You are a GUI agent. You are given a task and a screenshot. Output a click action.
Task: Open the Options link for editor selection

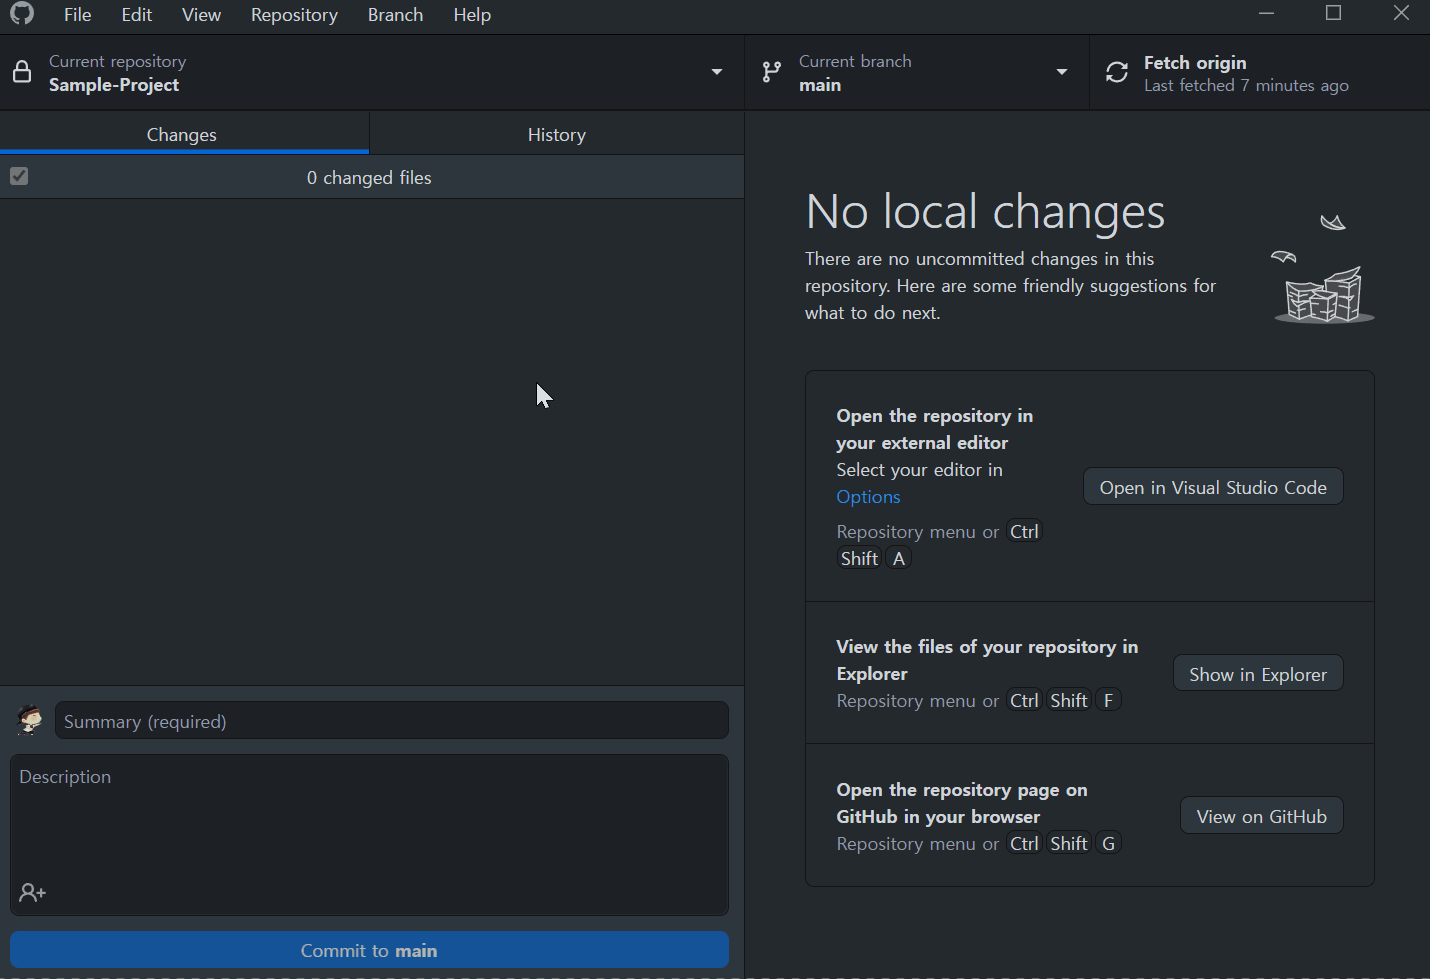tap(868, 497)
